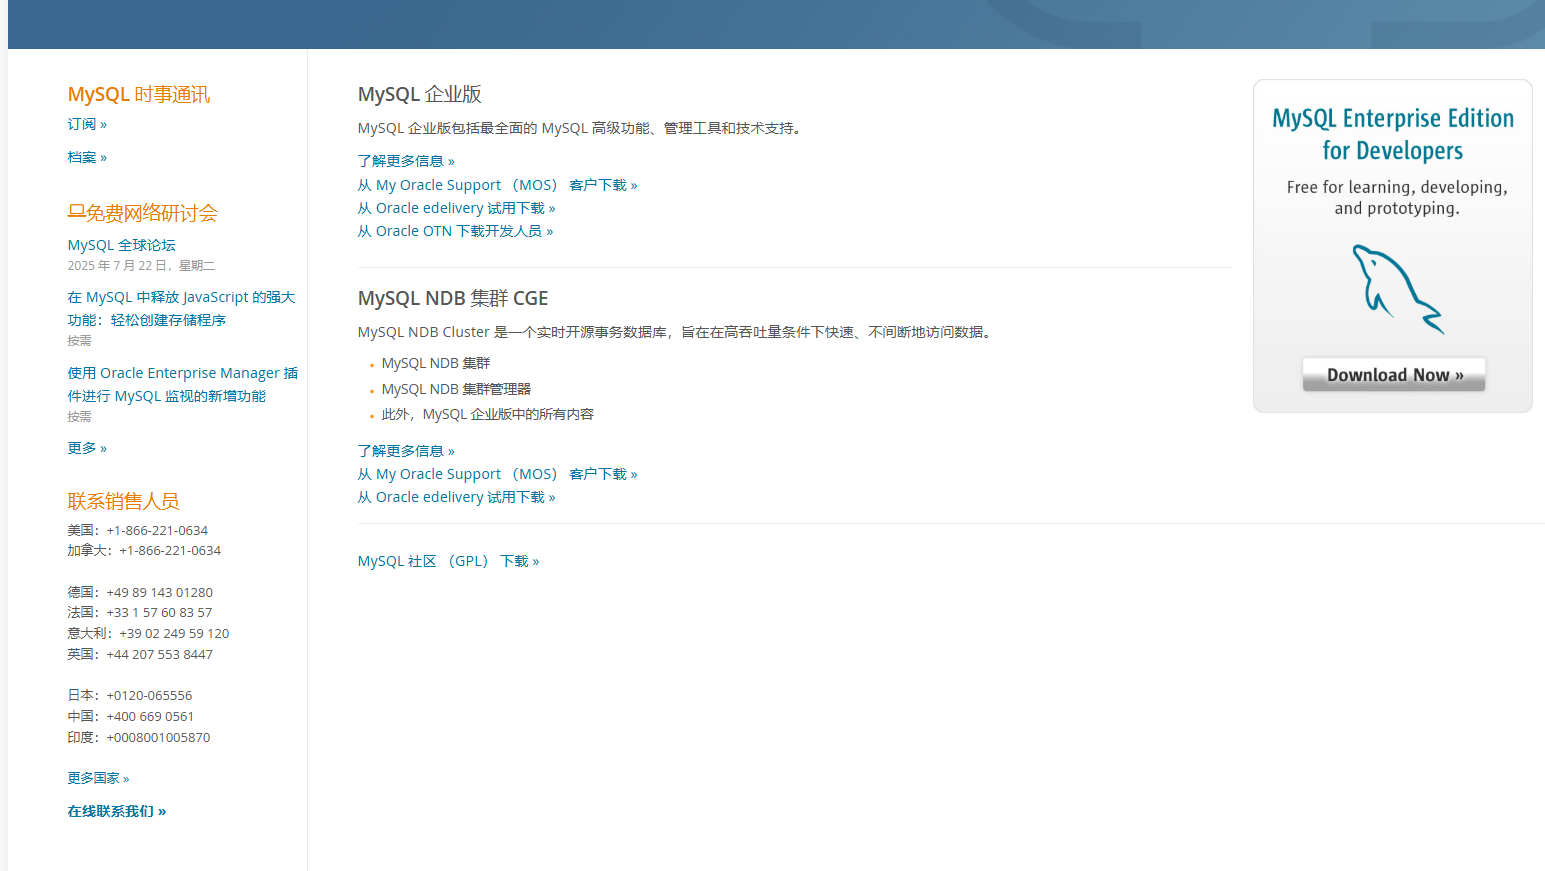Viewport: 1545px width, 871px height.
Task: Click the 印度 phone number +0008001005870
Action: coord(158,737)
